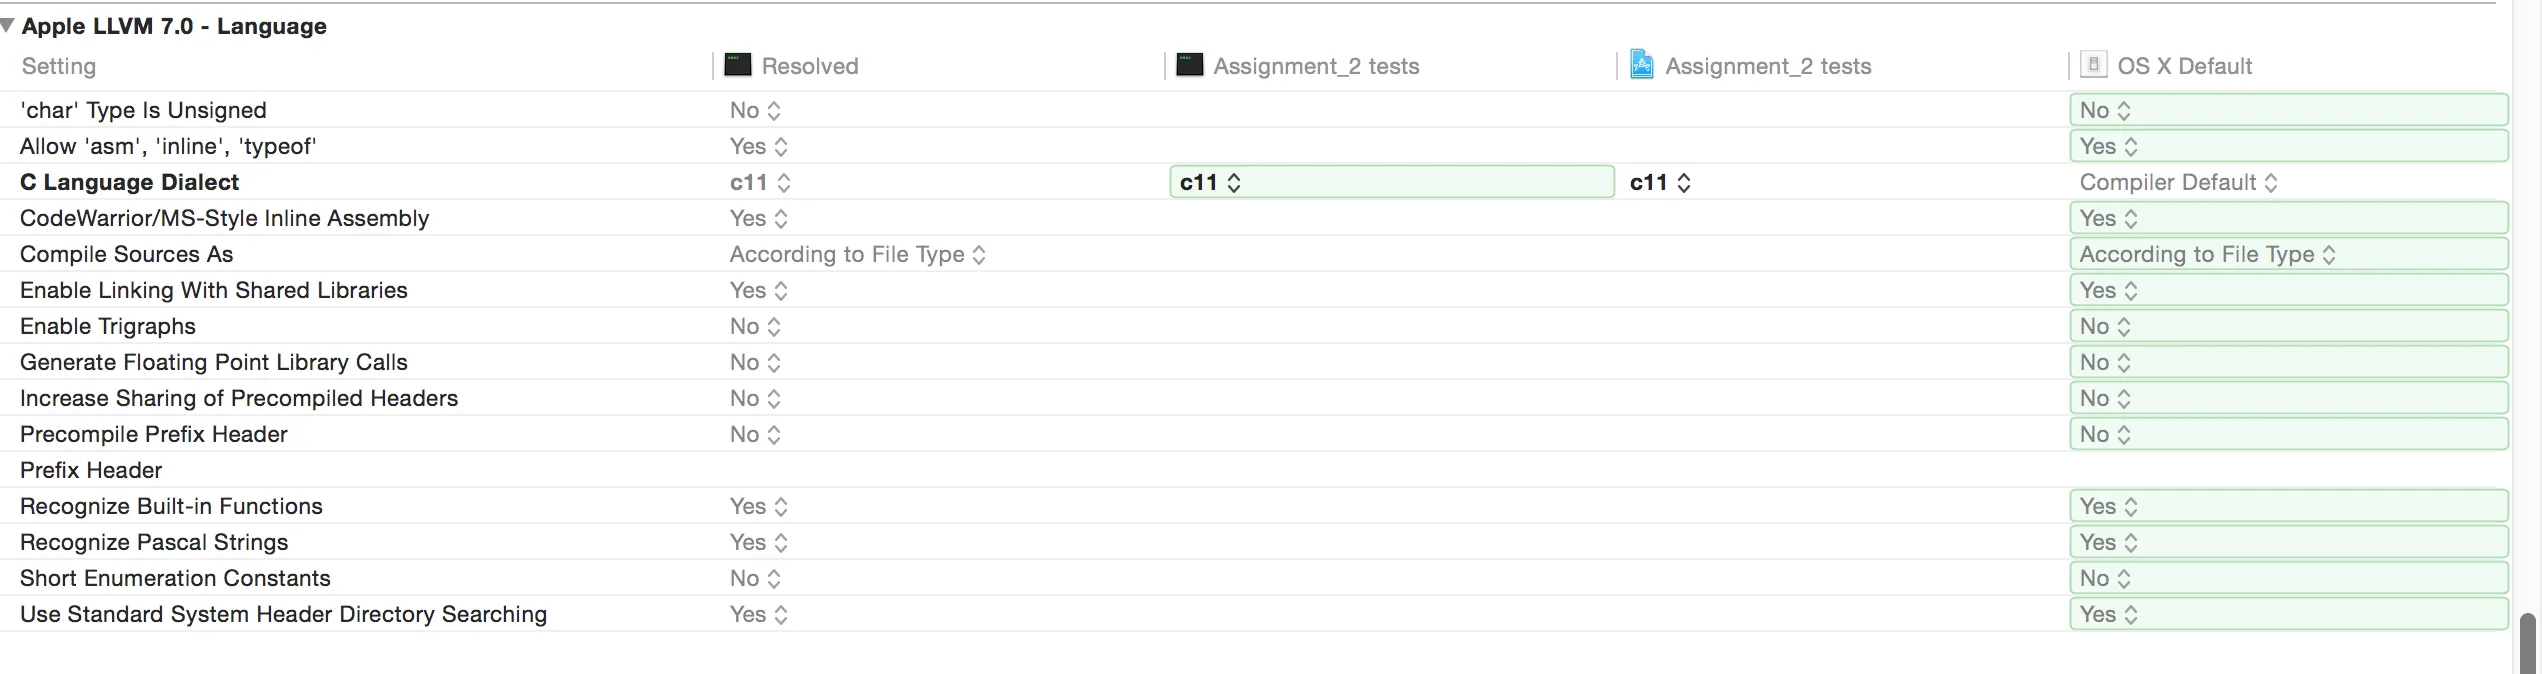Open the Compiler Default dialect popup
This screenshot has width=2542, height=674.
[2178, 182]
